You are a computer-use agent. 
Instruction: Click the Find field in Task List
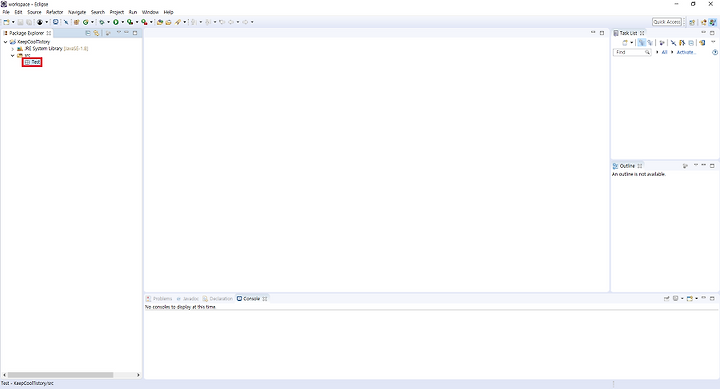632,52
